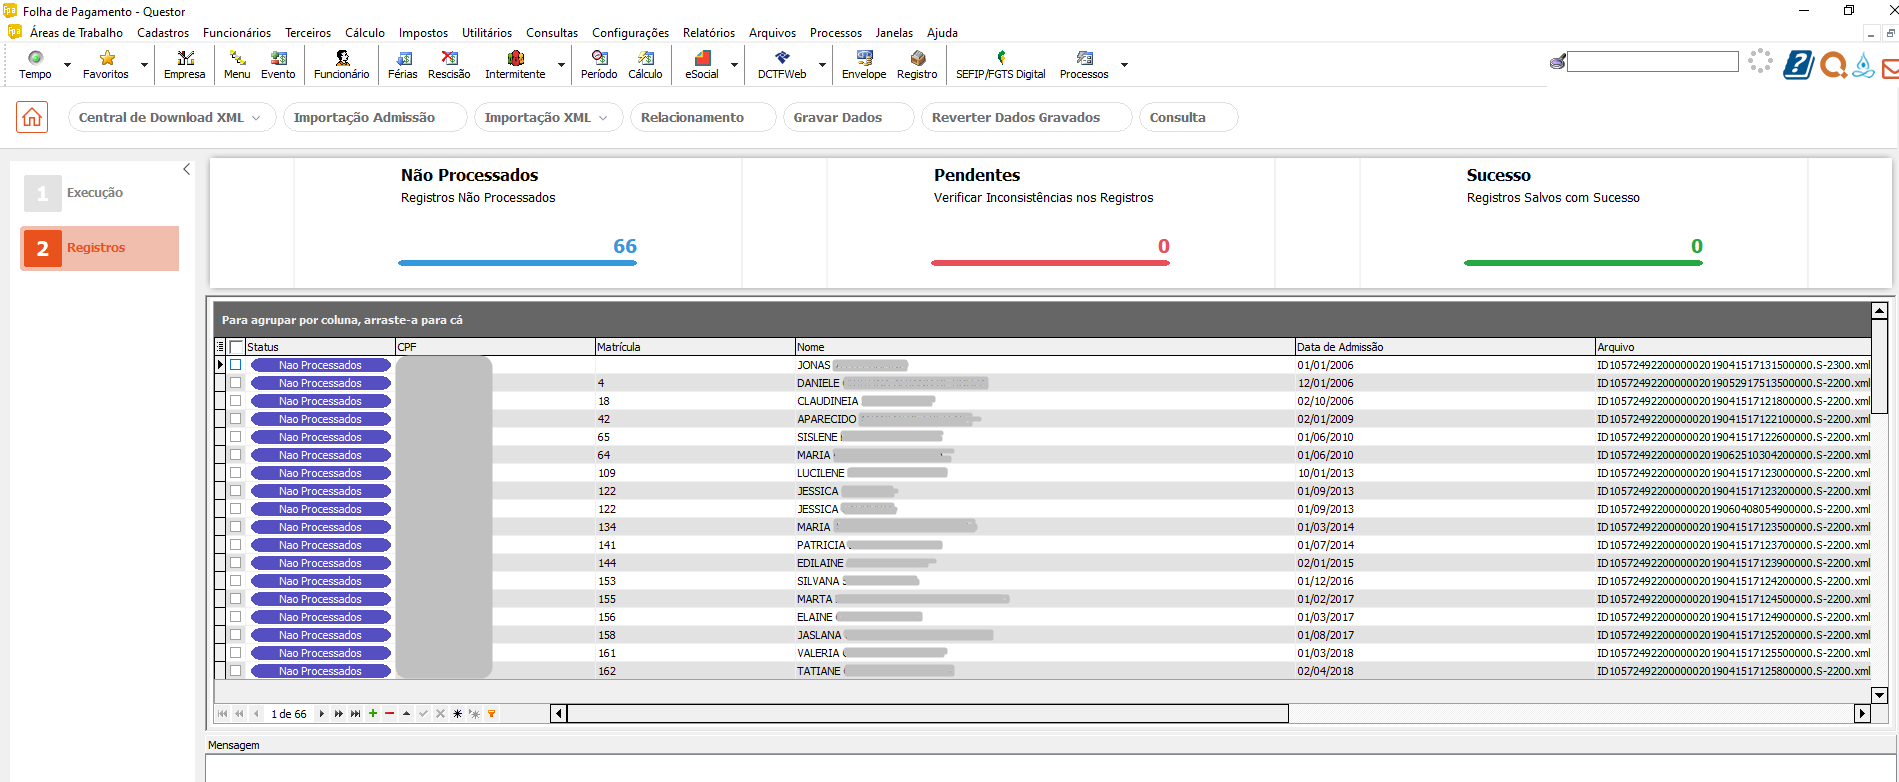Go to last record navigator arrow
This screenshot has height=782, width=1899.
[355, 714]
